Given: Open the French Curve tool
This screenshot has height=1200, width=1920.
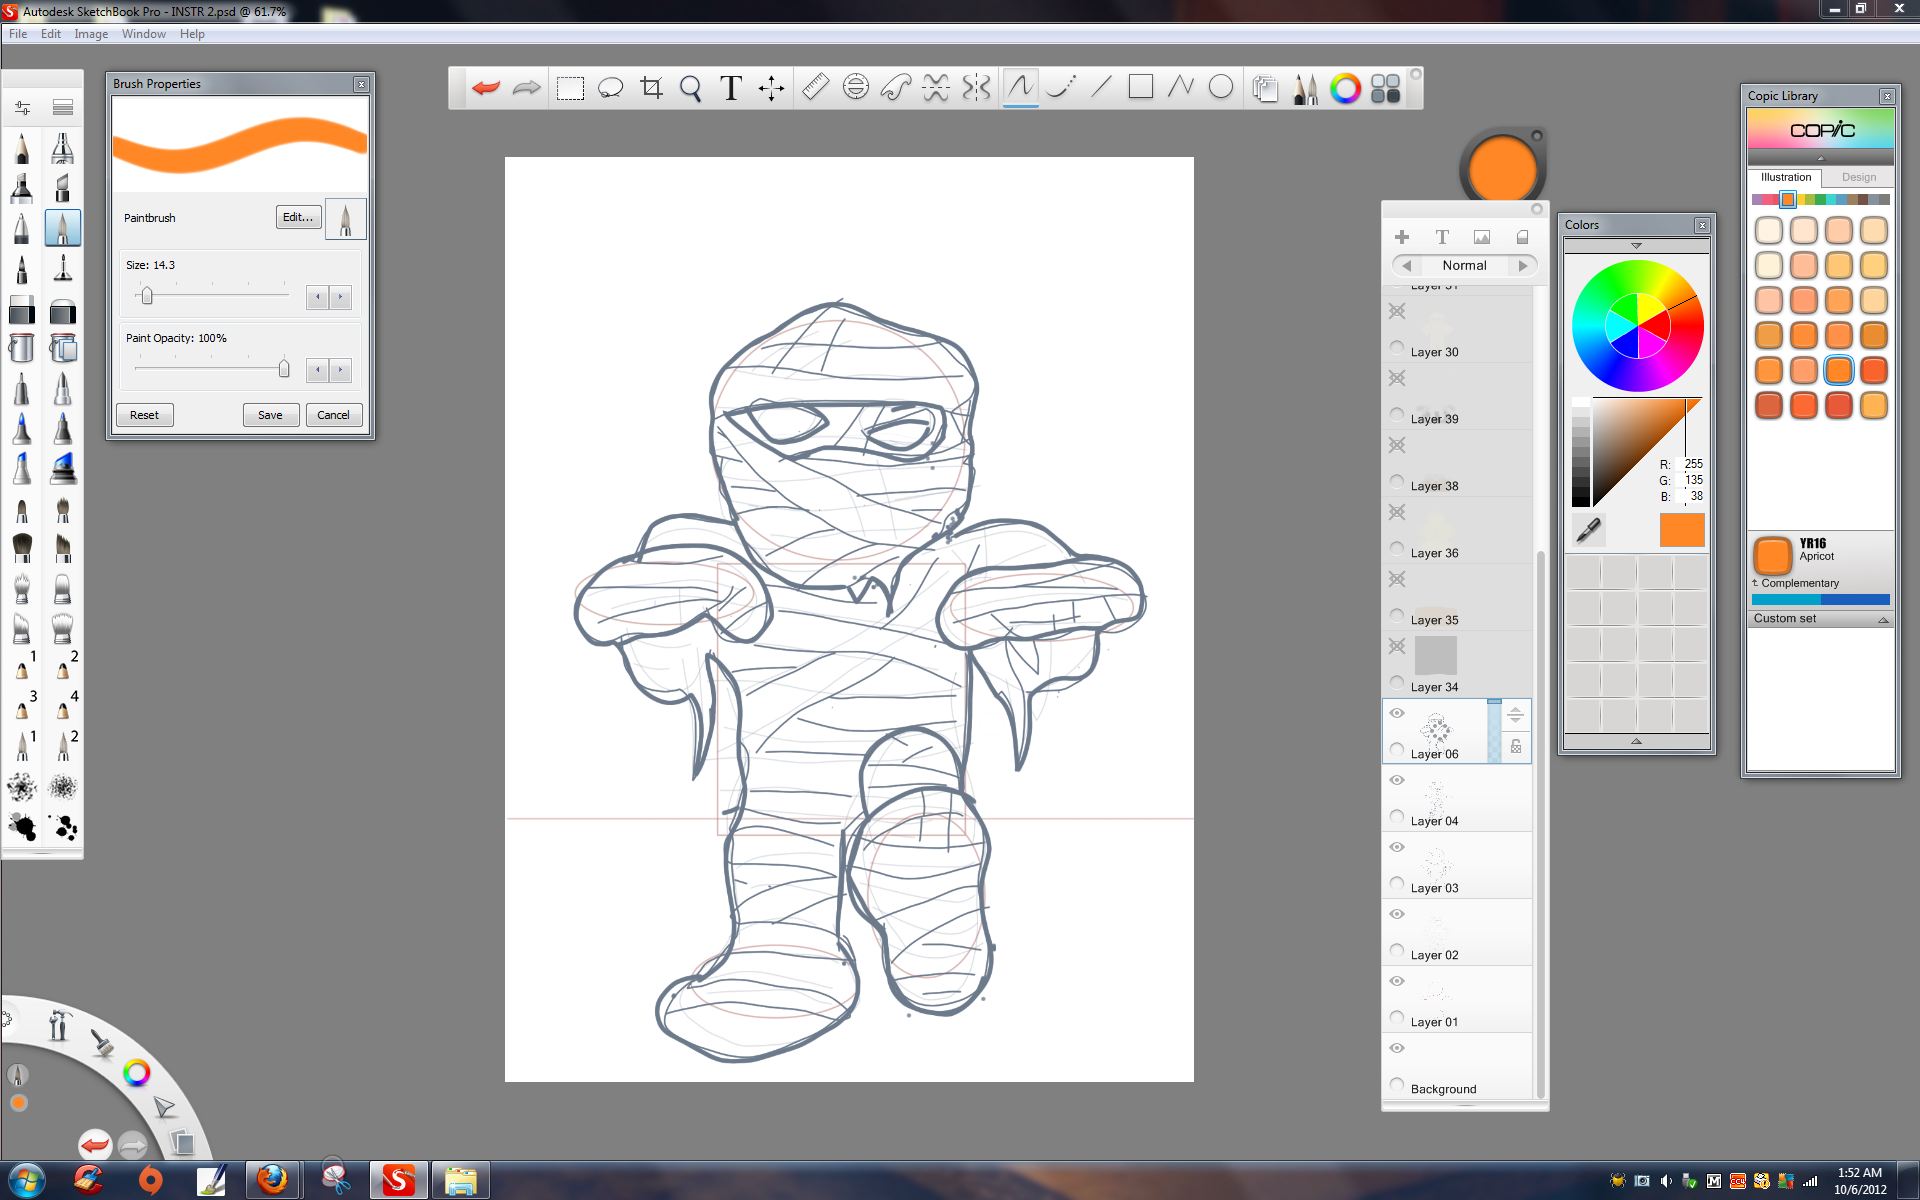Looking at the screenshot, I should [895, 88].
